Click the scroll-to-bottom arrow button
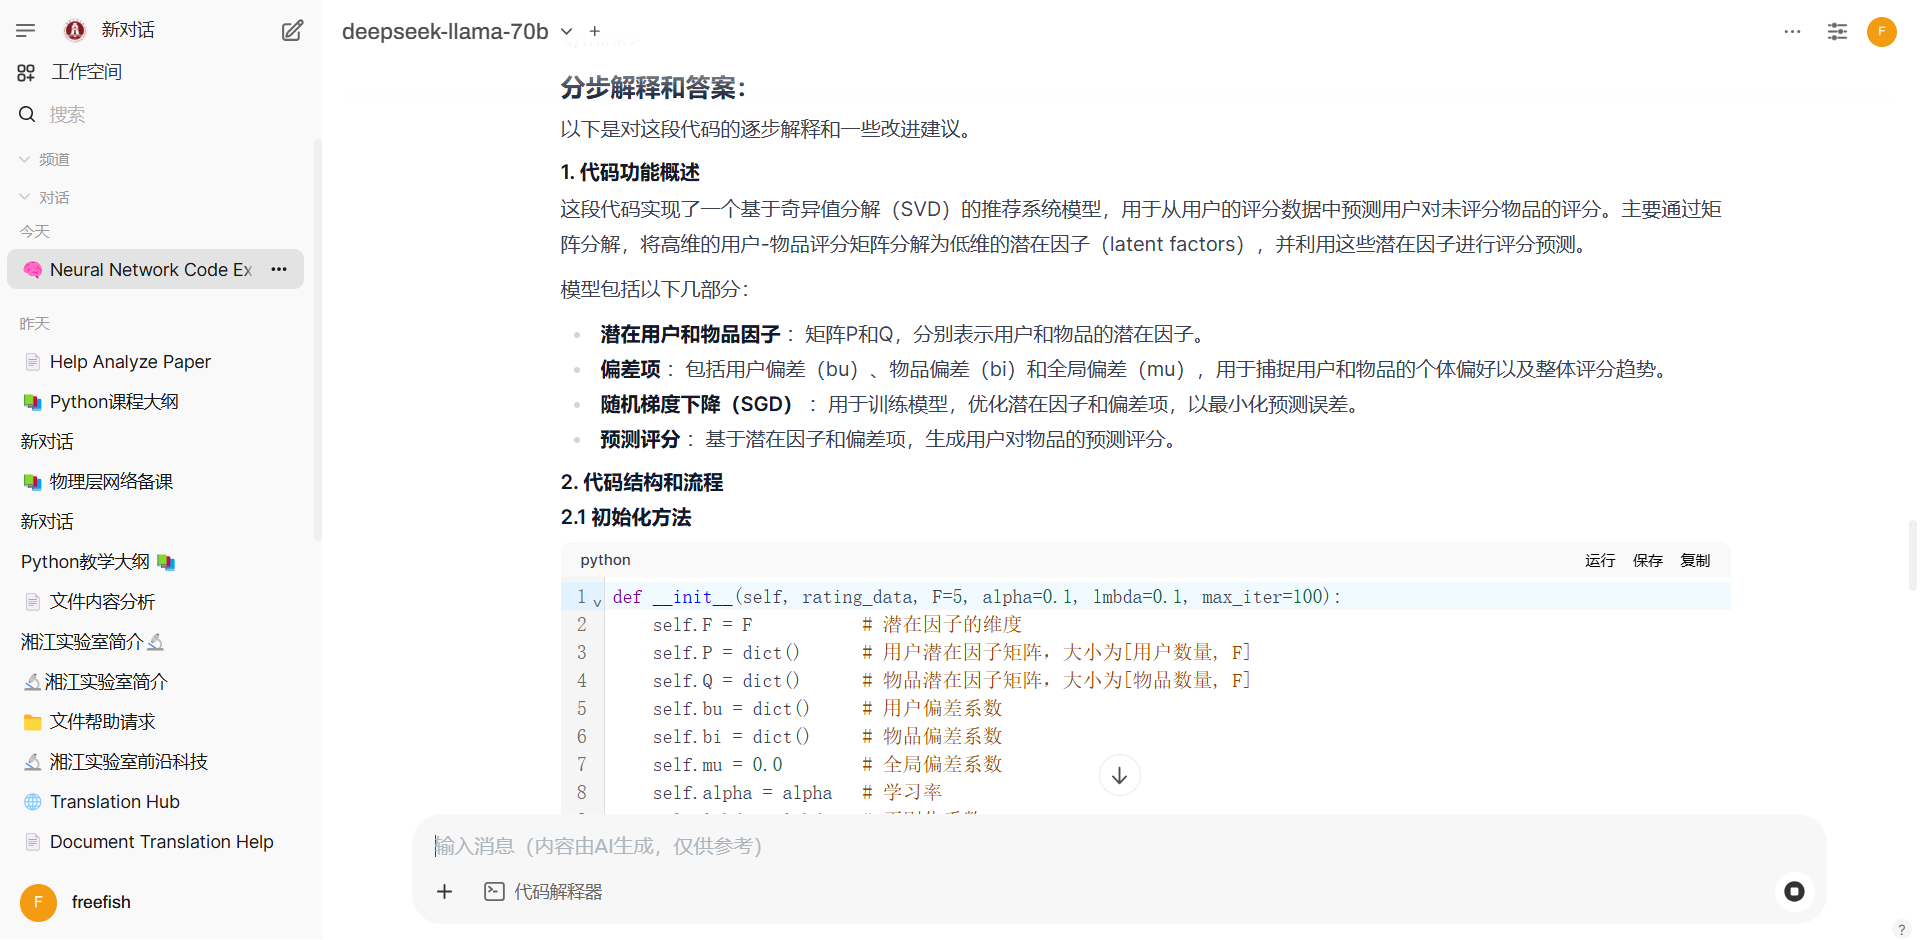This screenshot has height=940, width=1920. pyautogui.click(x=1119, y=776)
